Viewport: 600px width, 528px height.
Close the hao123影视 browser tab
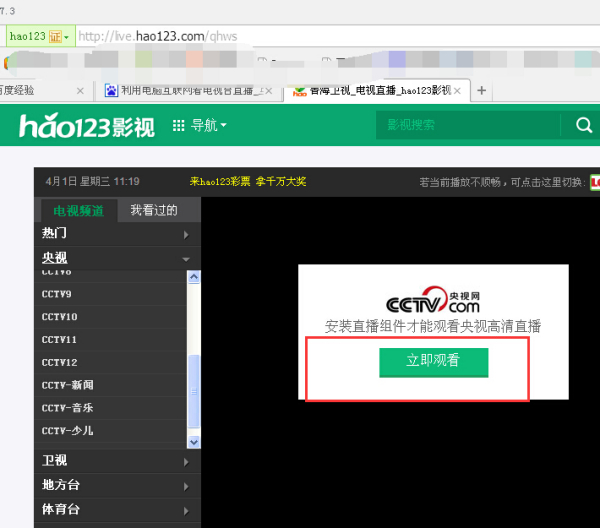tap(457, 91)
